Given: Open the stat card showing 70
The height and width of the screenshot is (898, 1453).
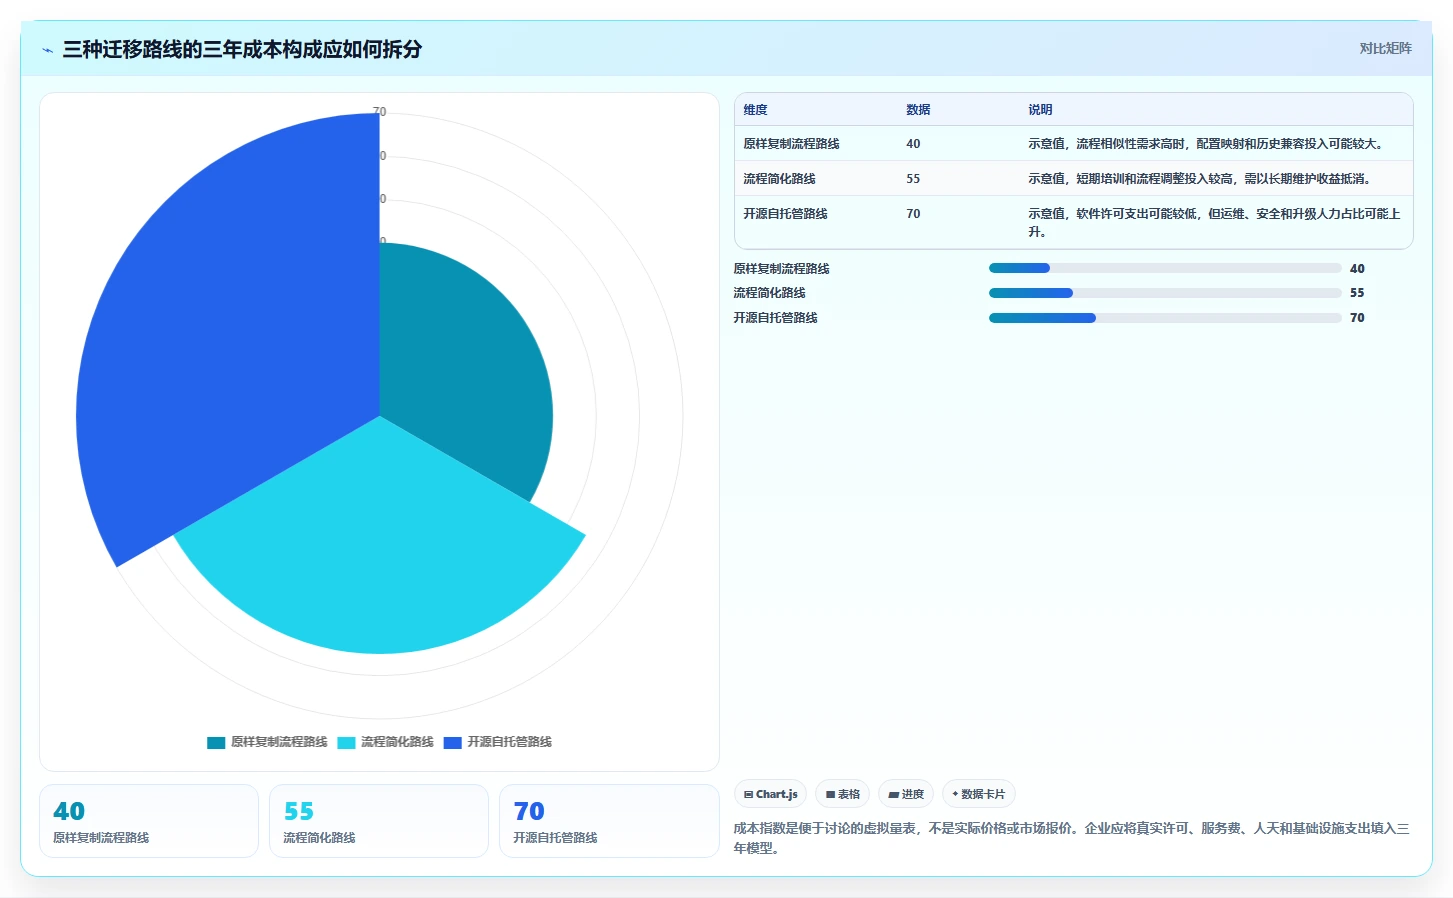Looking at the screenshot, I should click(609, 821).
